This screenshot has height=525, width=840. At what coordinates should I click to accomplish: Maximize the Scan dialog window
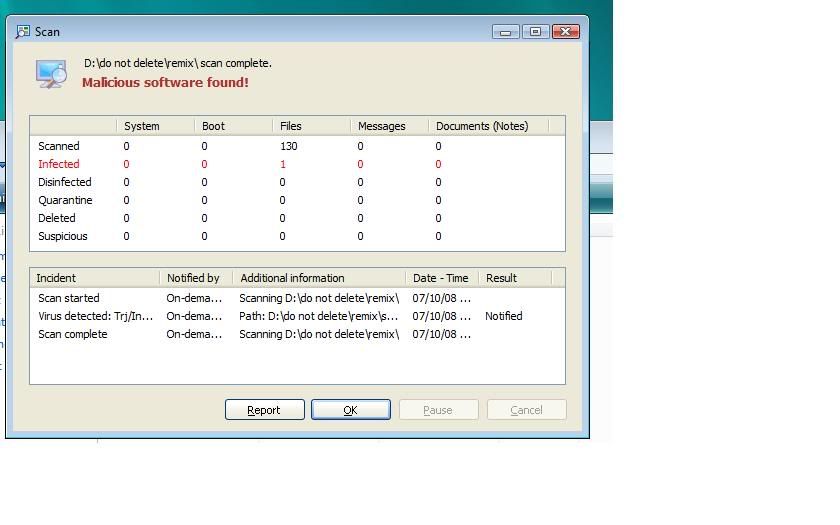point(535,32)
